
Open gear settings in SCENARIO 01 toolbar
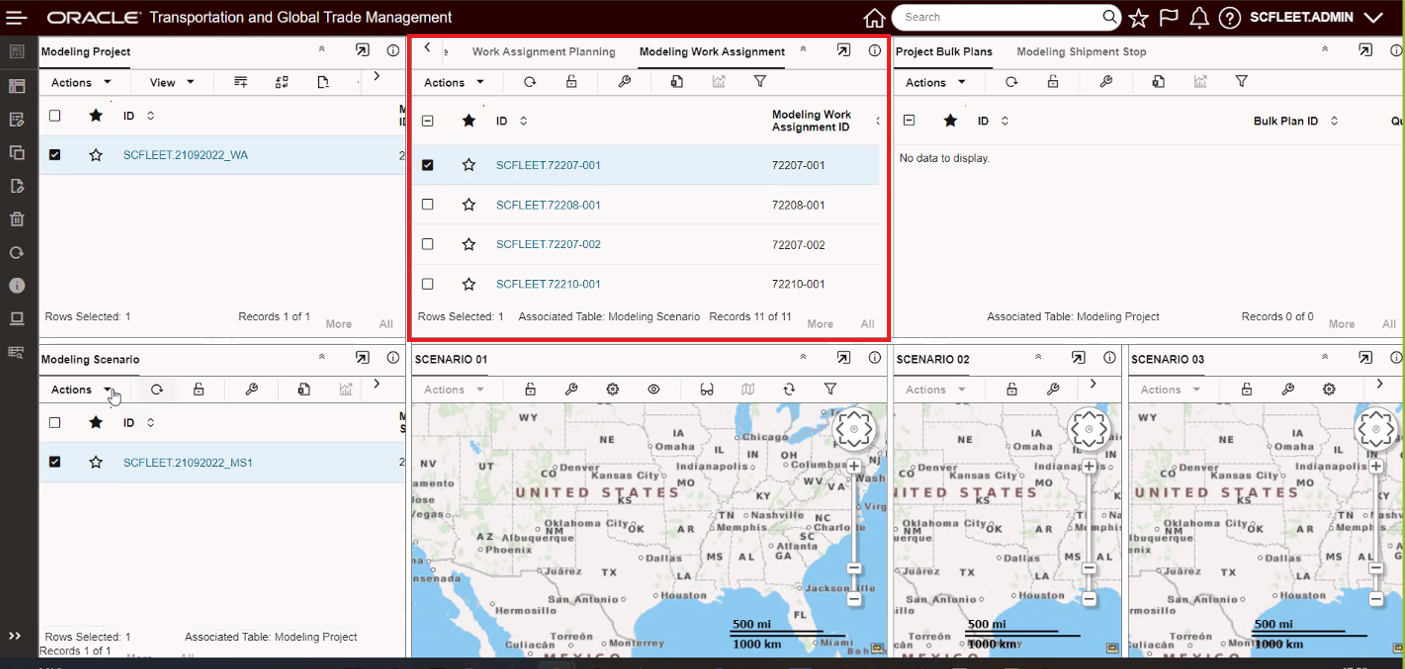[x=613, y=389]
